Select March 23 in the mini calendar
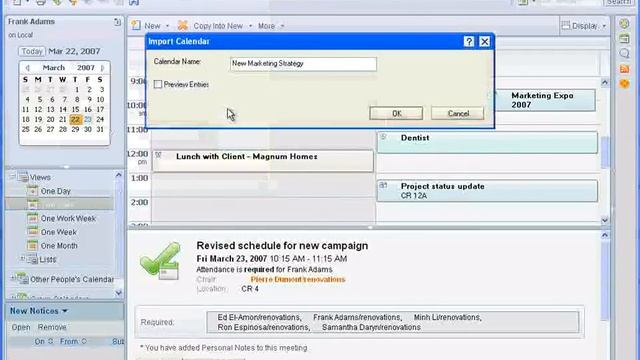The height and width of the screenshot is (360, 640). pyautogui.click(x=88, y=120)
